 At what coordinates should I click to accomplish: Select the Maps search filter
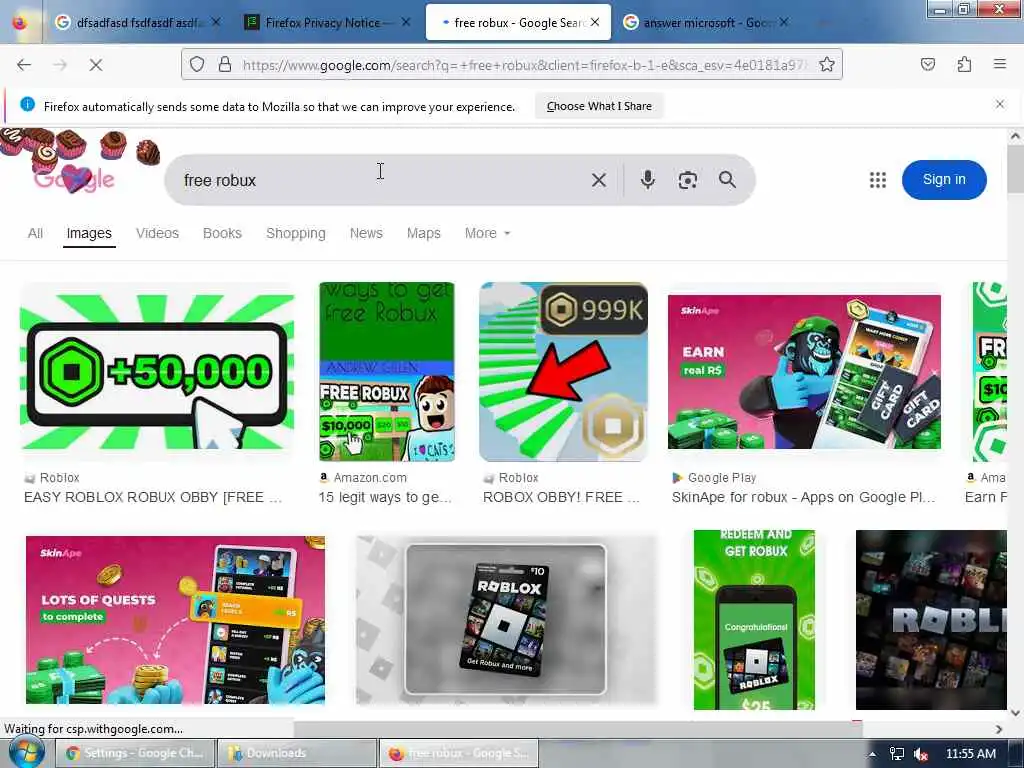pyautogui.click(x=423, y=233)
